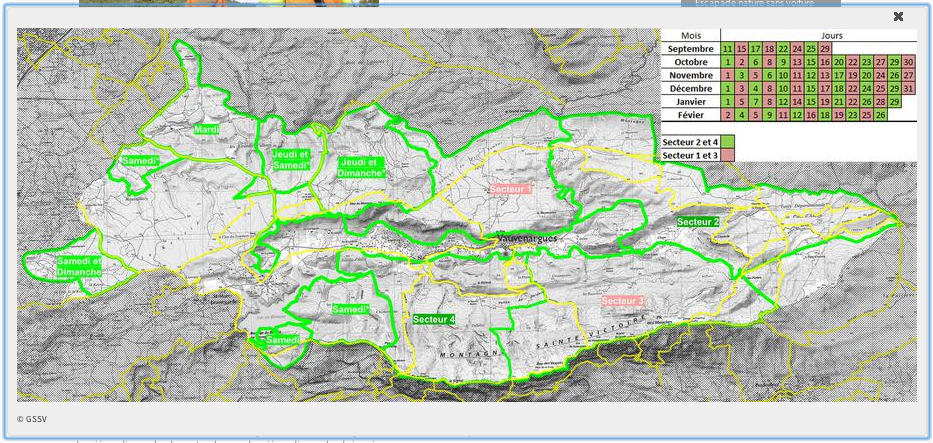Open the Escapade nature sans voiture link behind
This screenshot has width=933, height=443.
click(754, 4)
